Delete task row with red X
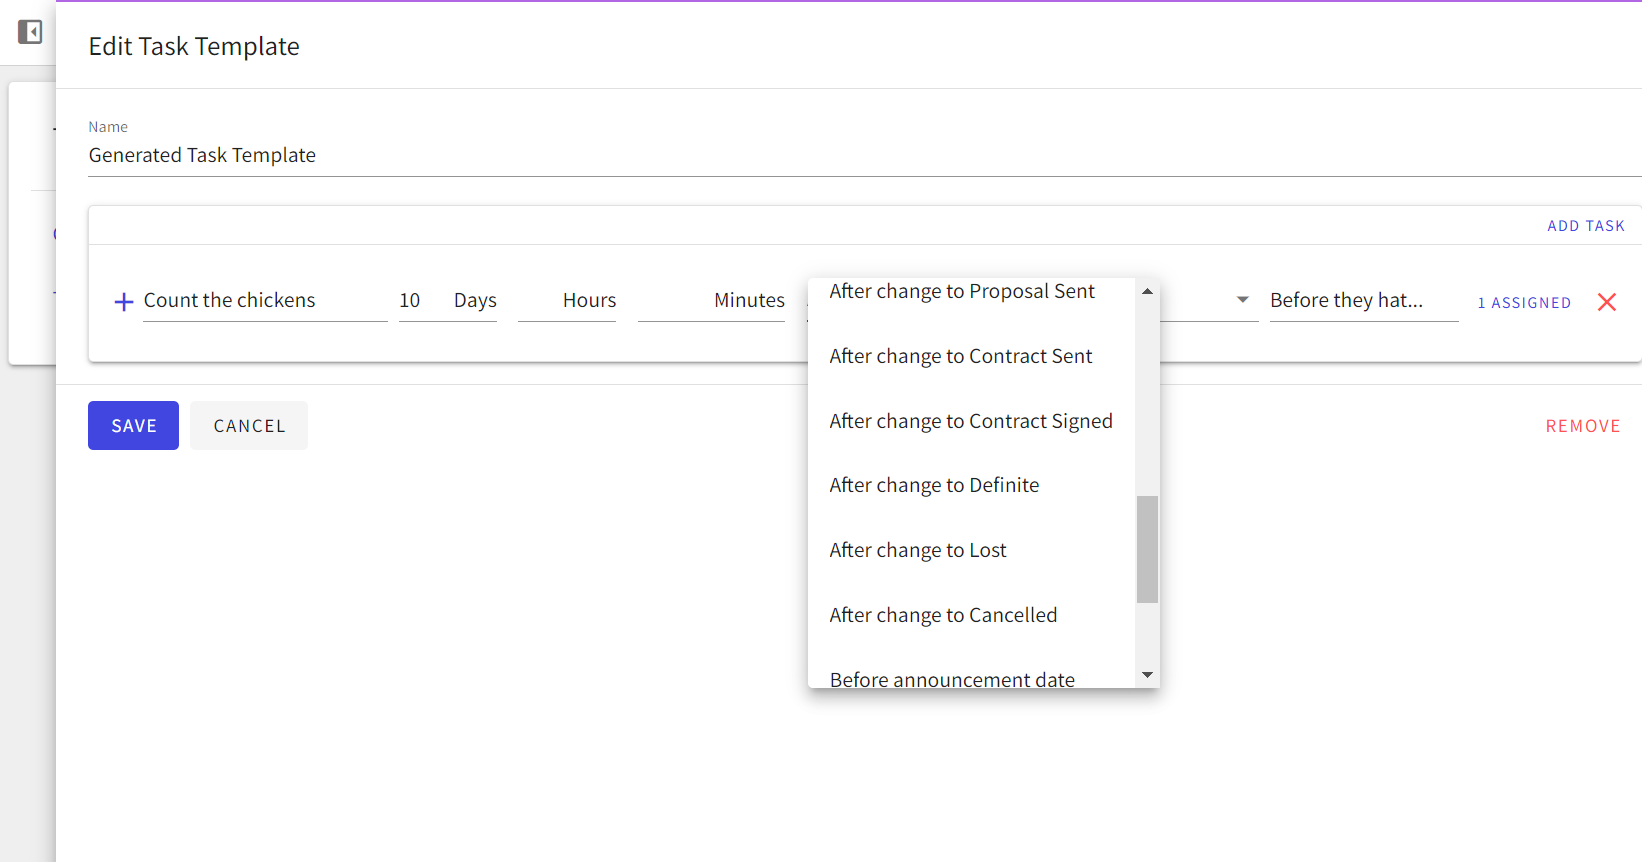1642x862 pixels. click(x=1607, y=302)
